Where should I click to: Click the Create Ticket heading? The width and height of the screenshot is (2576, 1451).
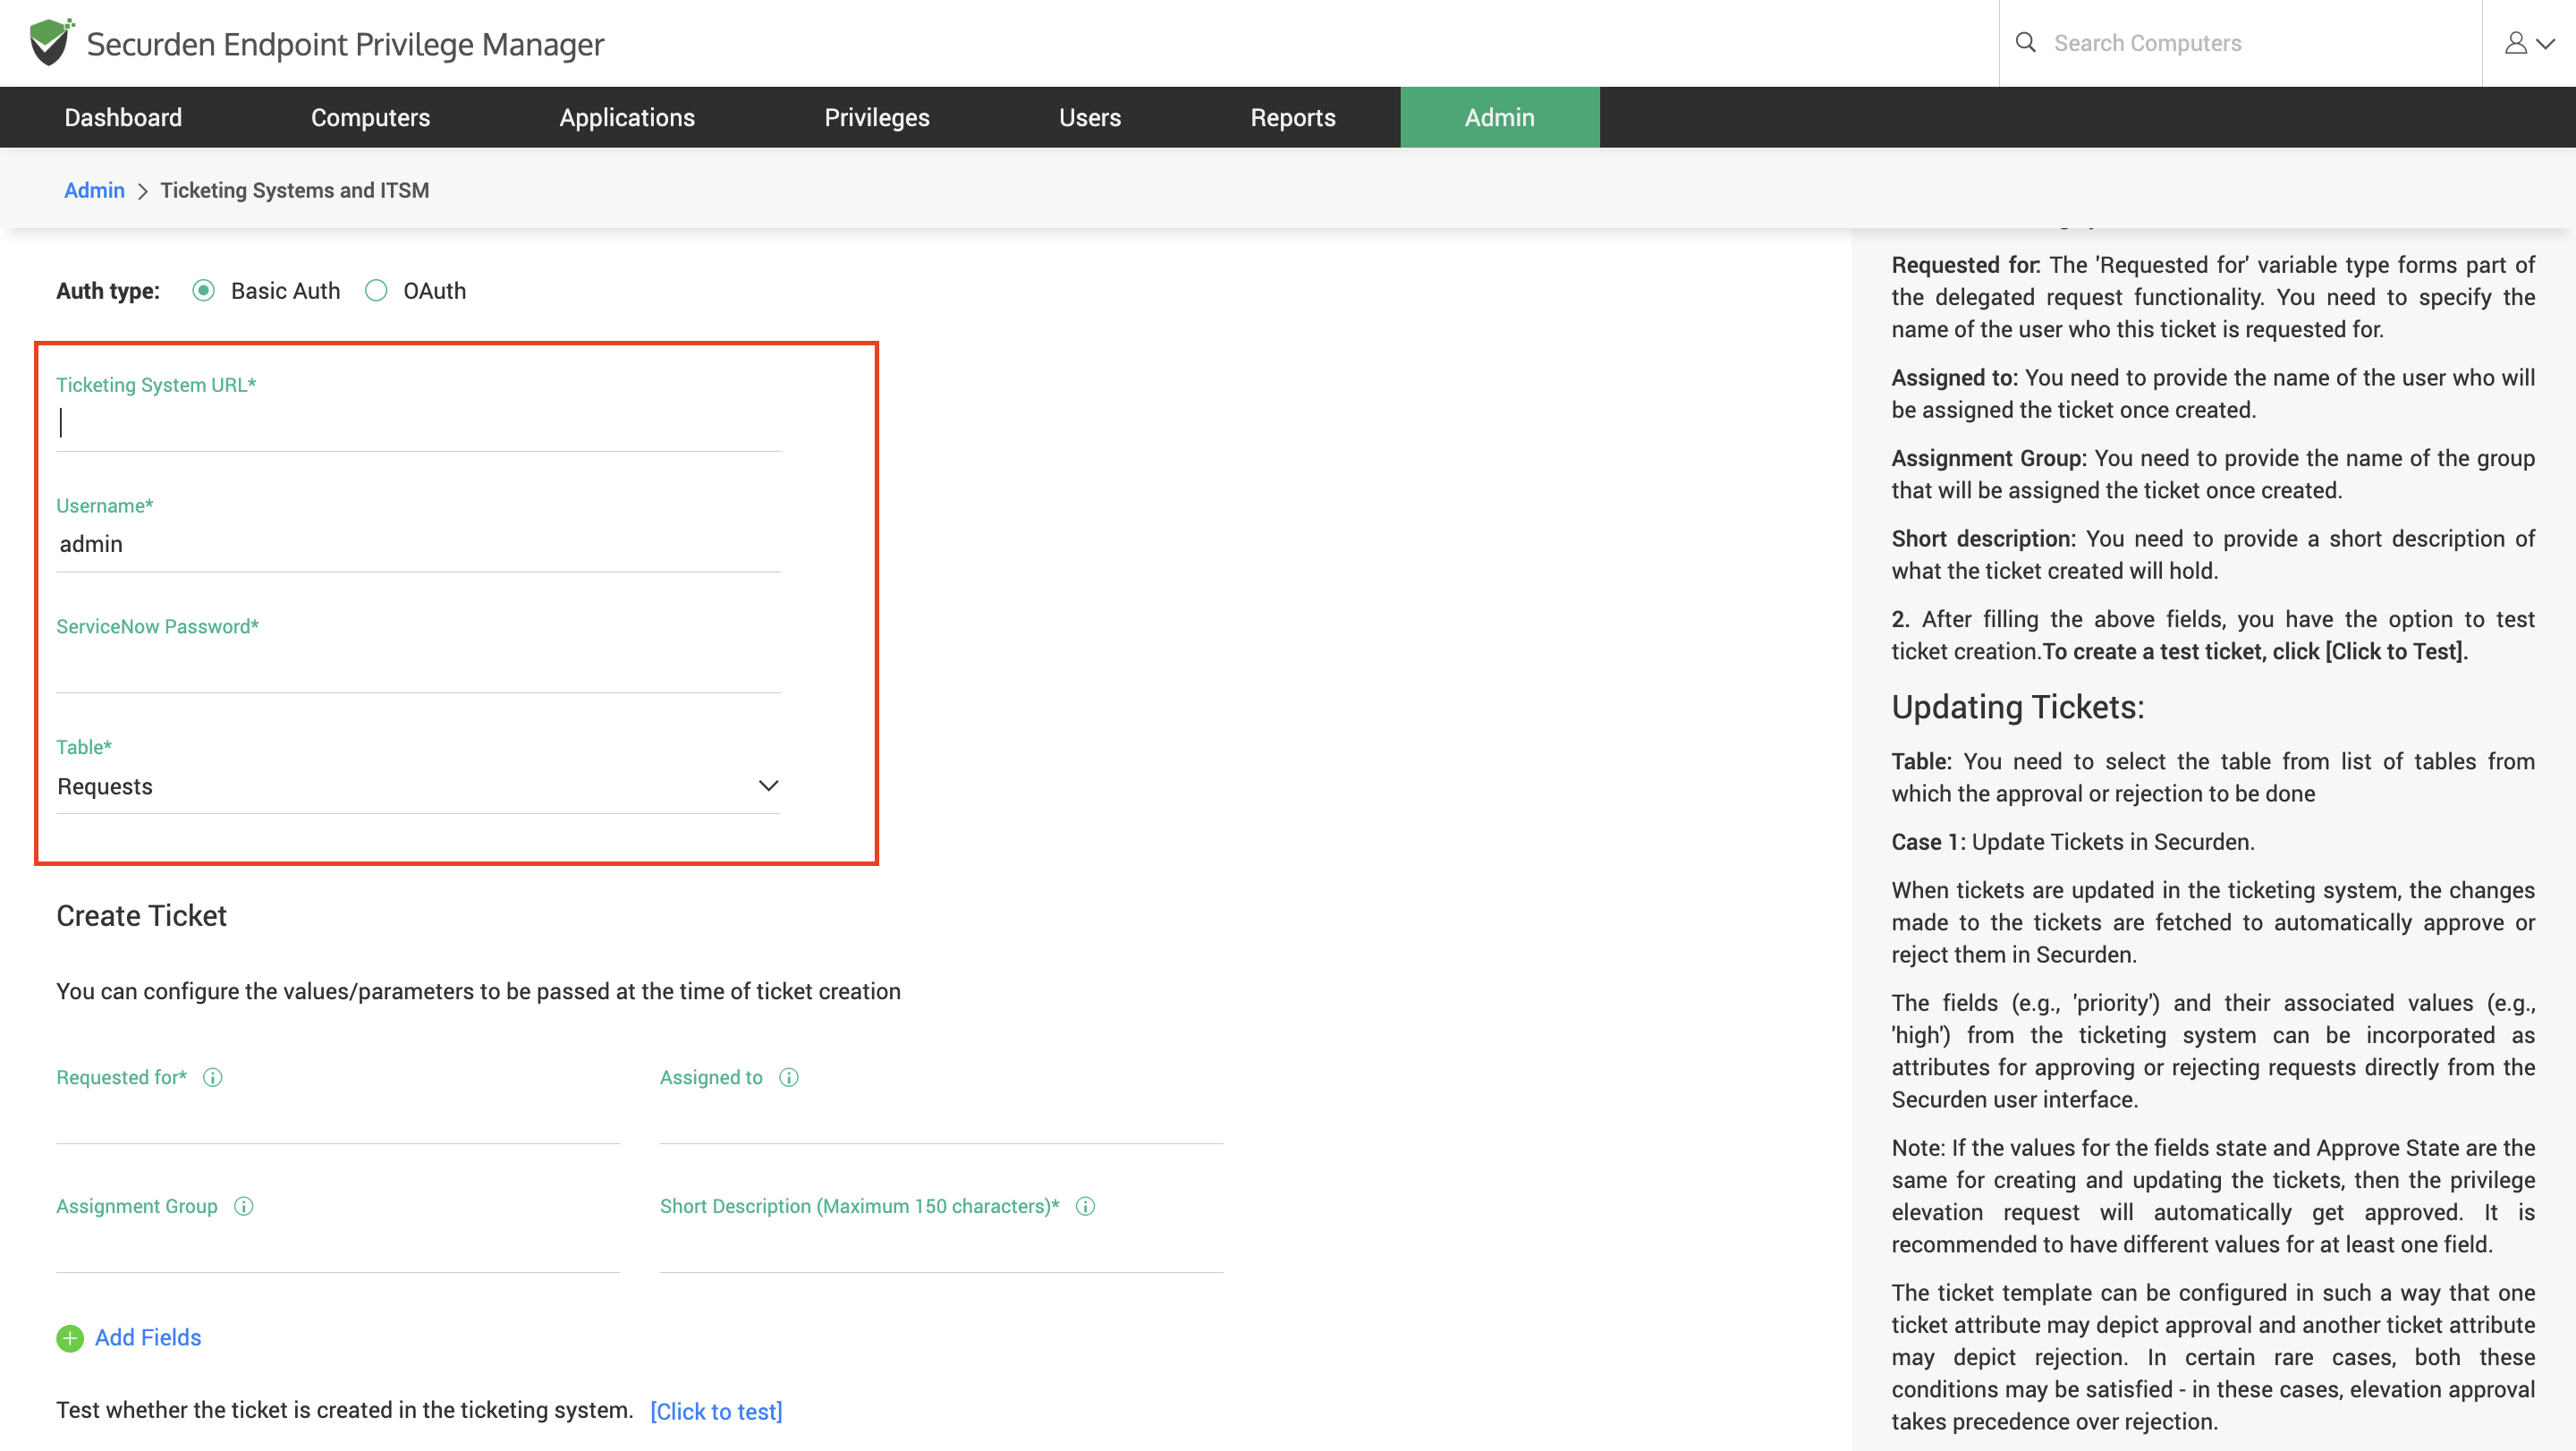click(x=141, y=916)
